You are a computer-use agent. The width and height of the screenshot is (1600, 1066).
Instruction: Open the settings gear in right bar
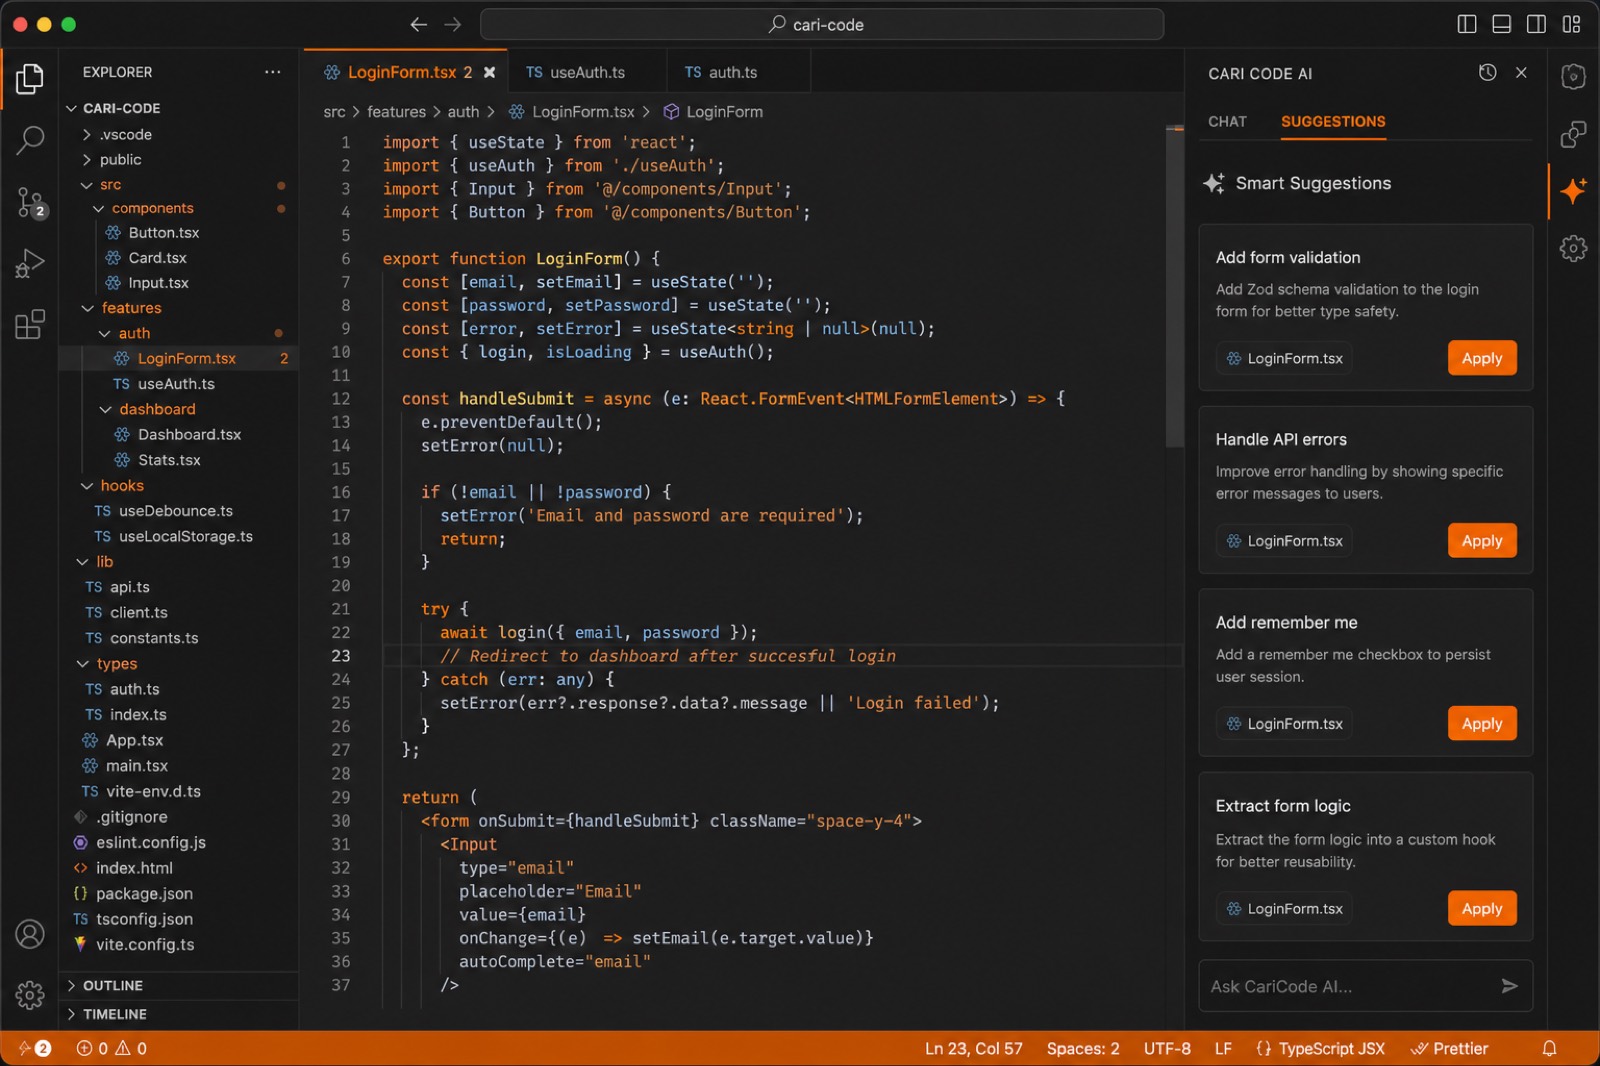click(x=1573, y=248)
